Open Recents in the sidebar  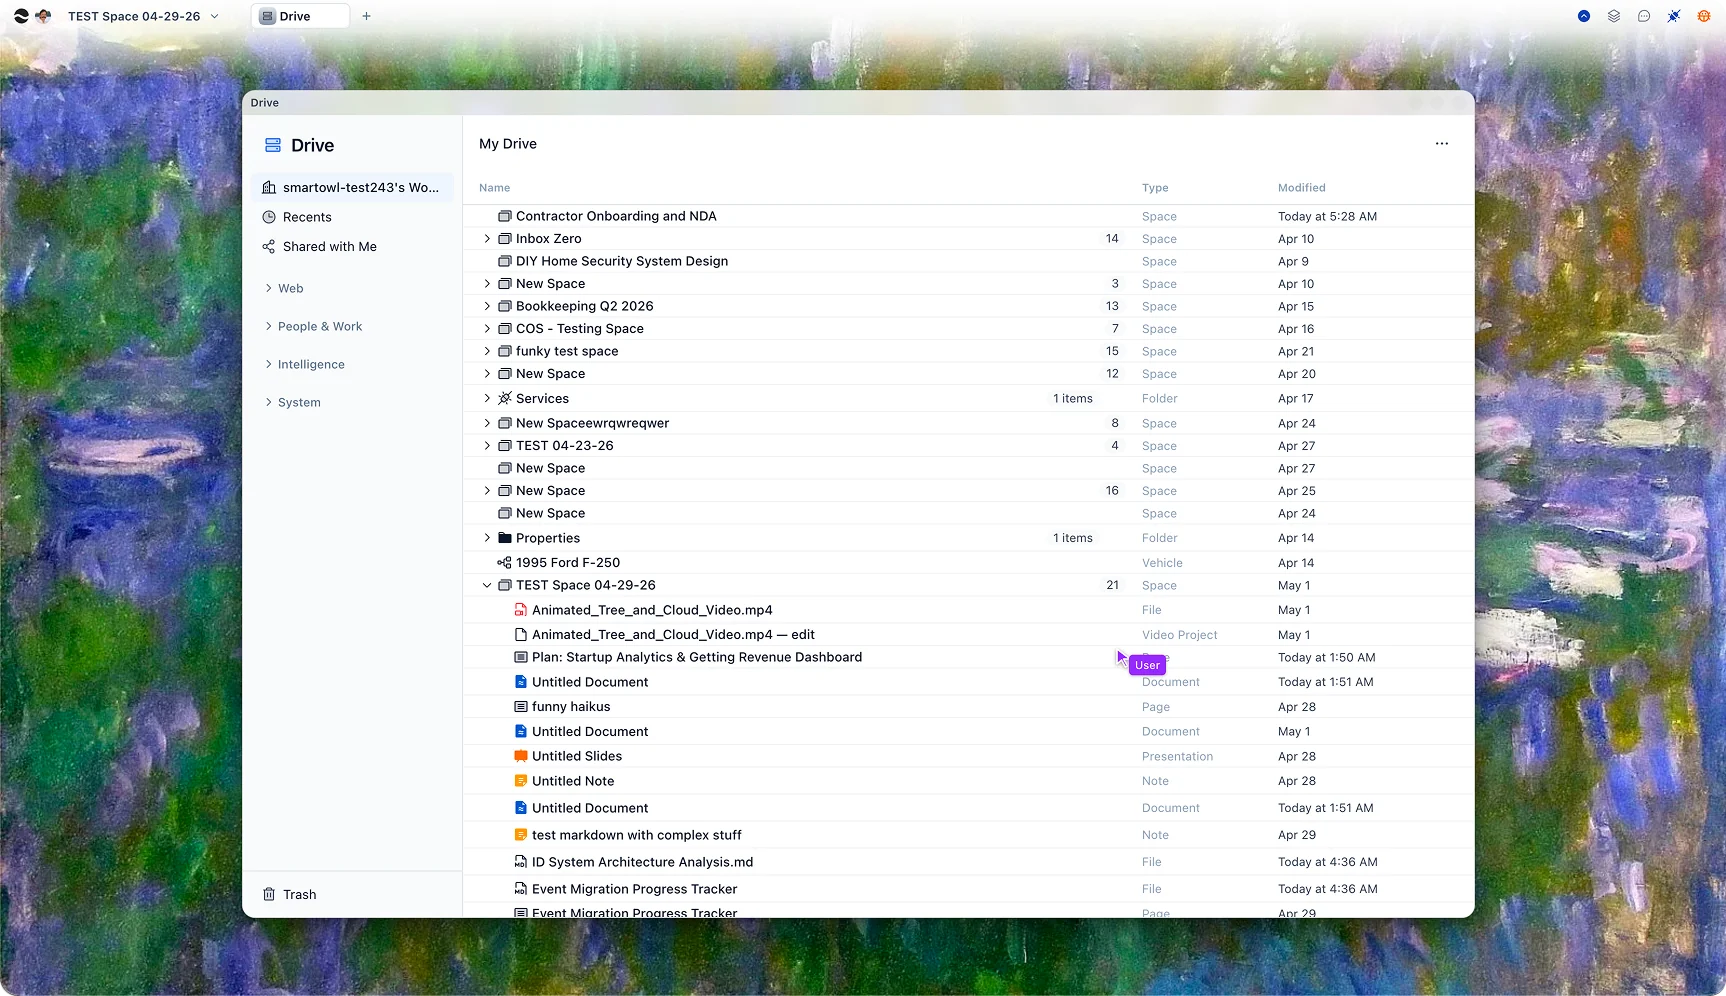[x=352, y=217]
